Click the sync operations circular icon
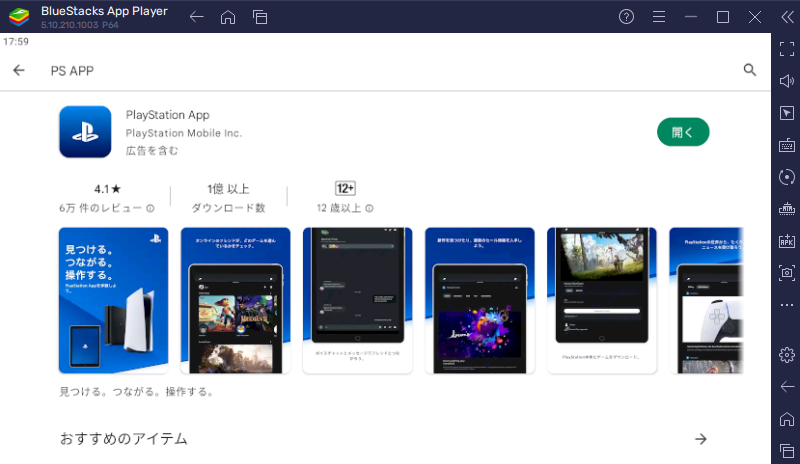 [787, 177]
